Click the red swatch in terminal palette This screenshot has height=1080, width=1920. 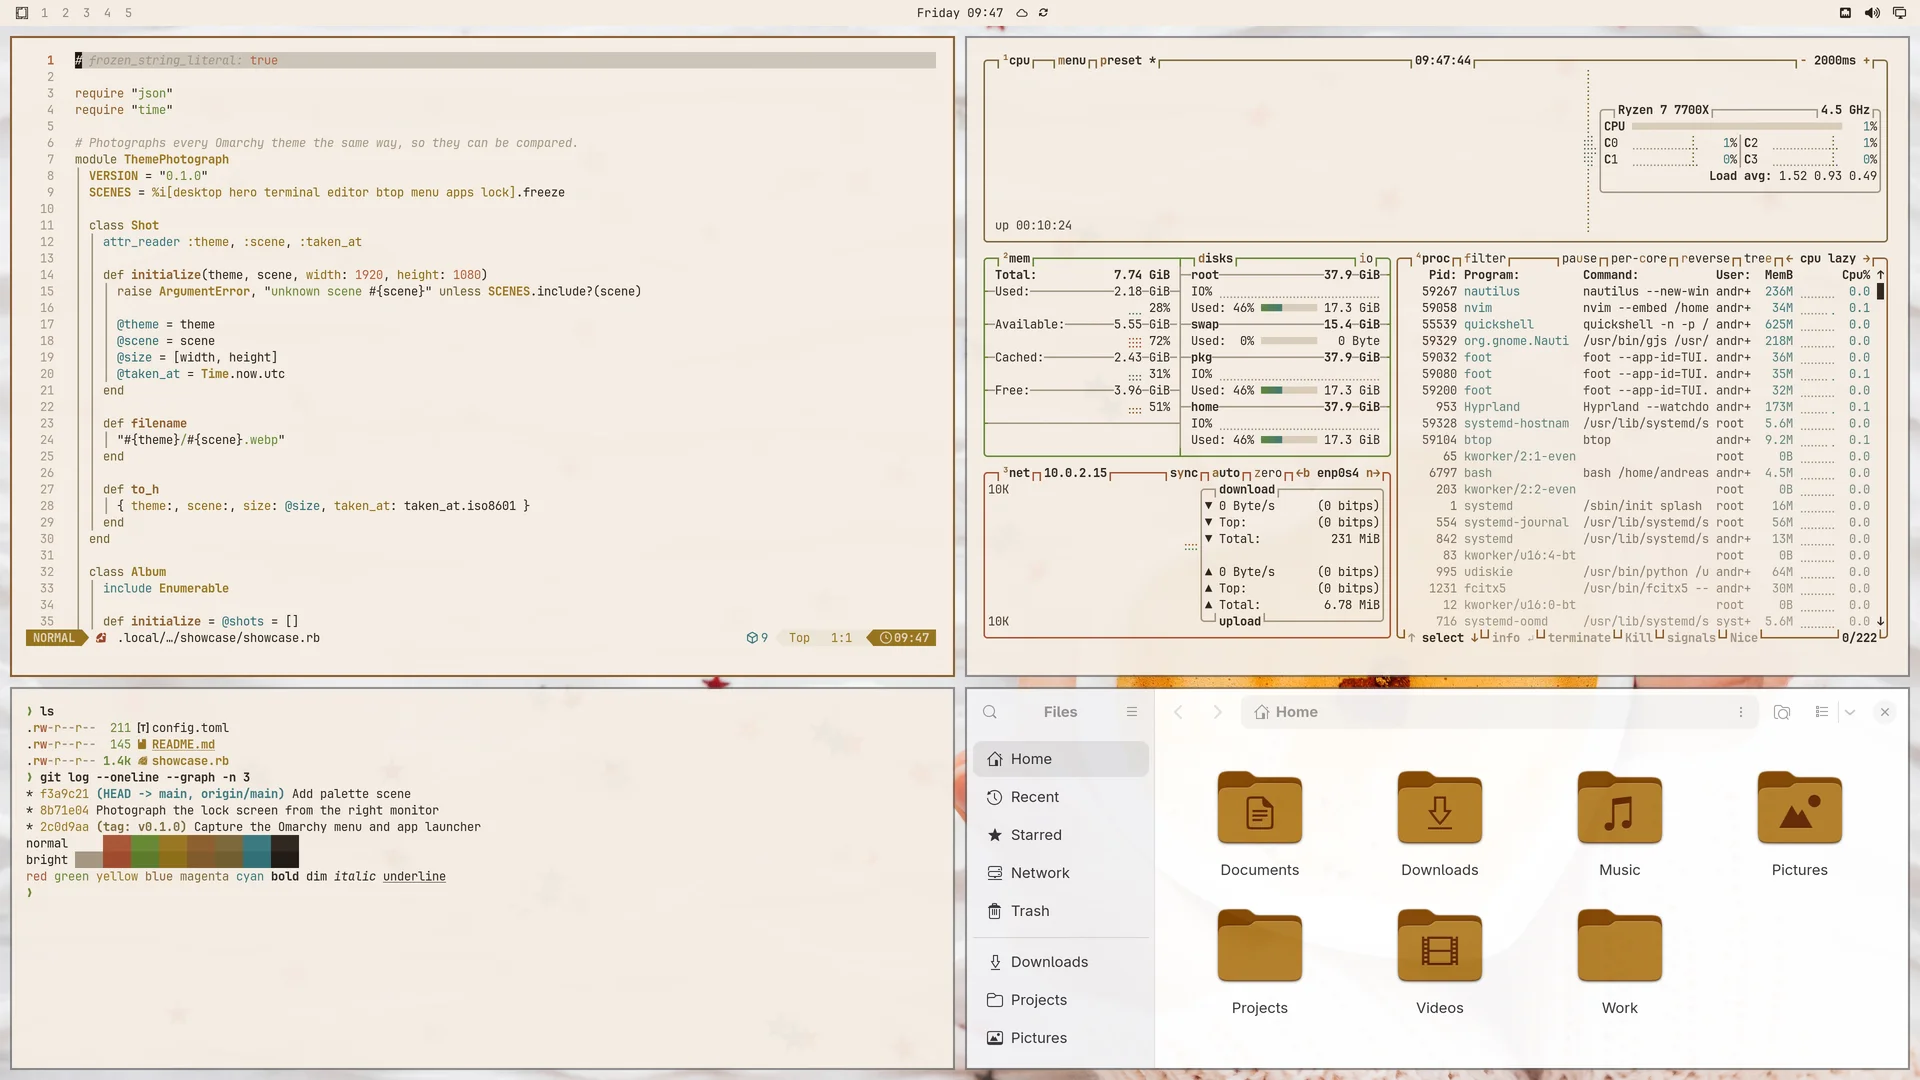117,852
